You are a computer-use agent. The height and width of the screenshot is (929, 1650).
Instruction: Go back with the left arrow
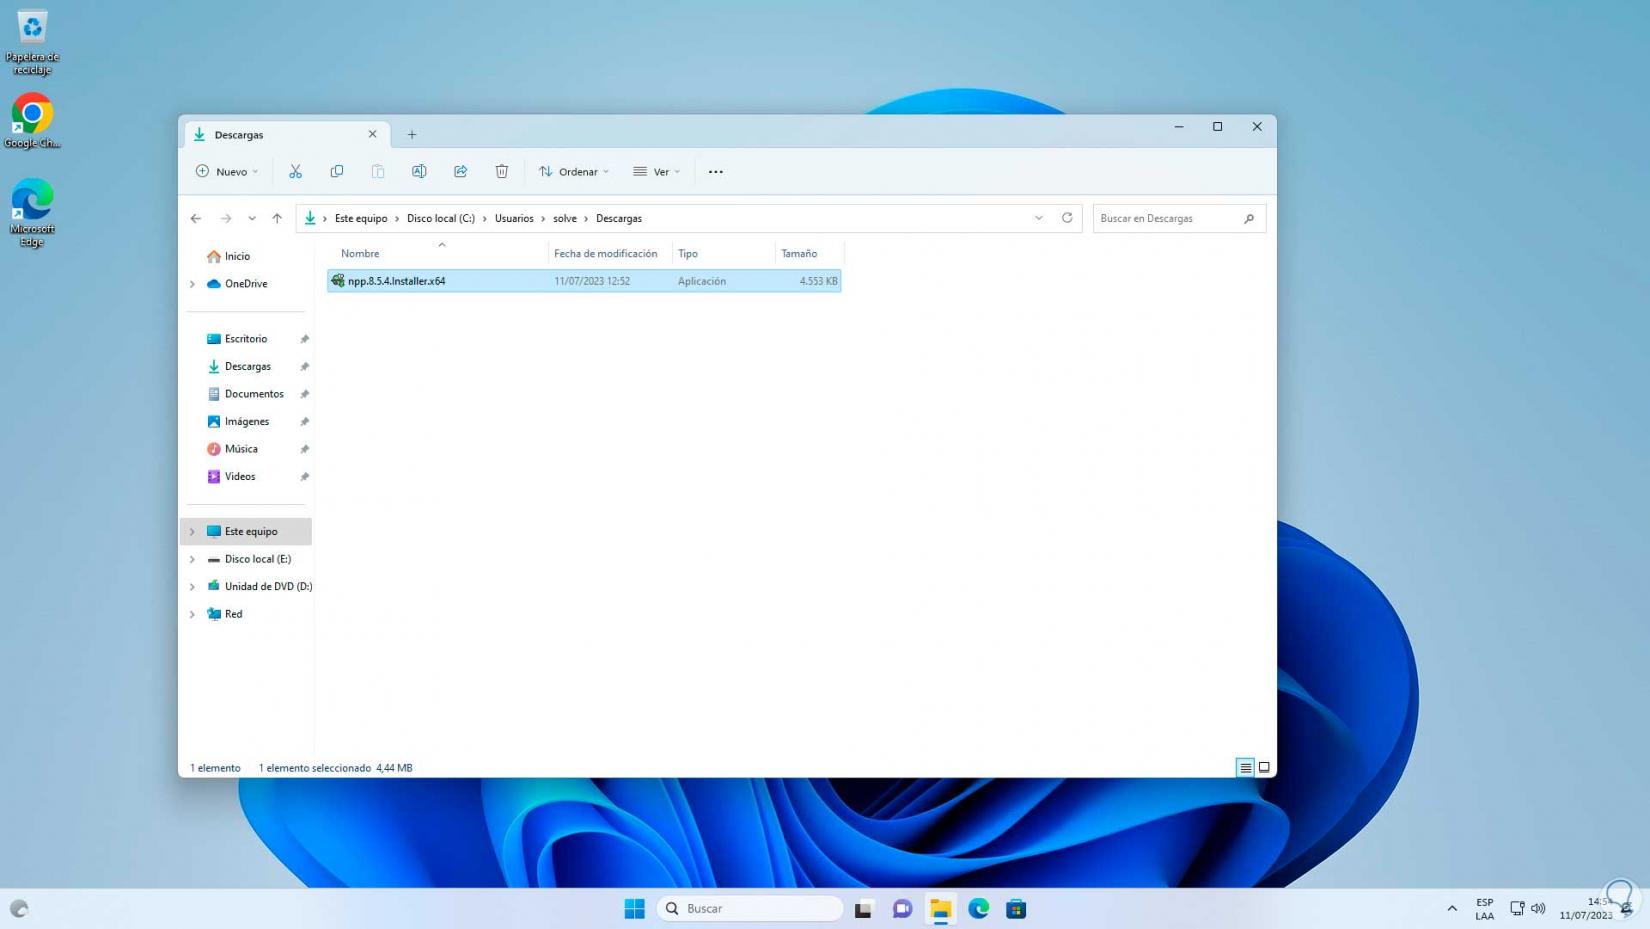click(196, 218)
